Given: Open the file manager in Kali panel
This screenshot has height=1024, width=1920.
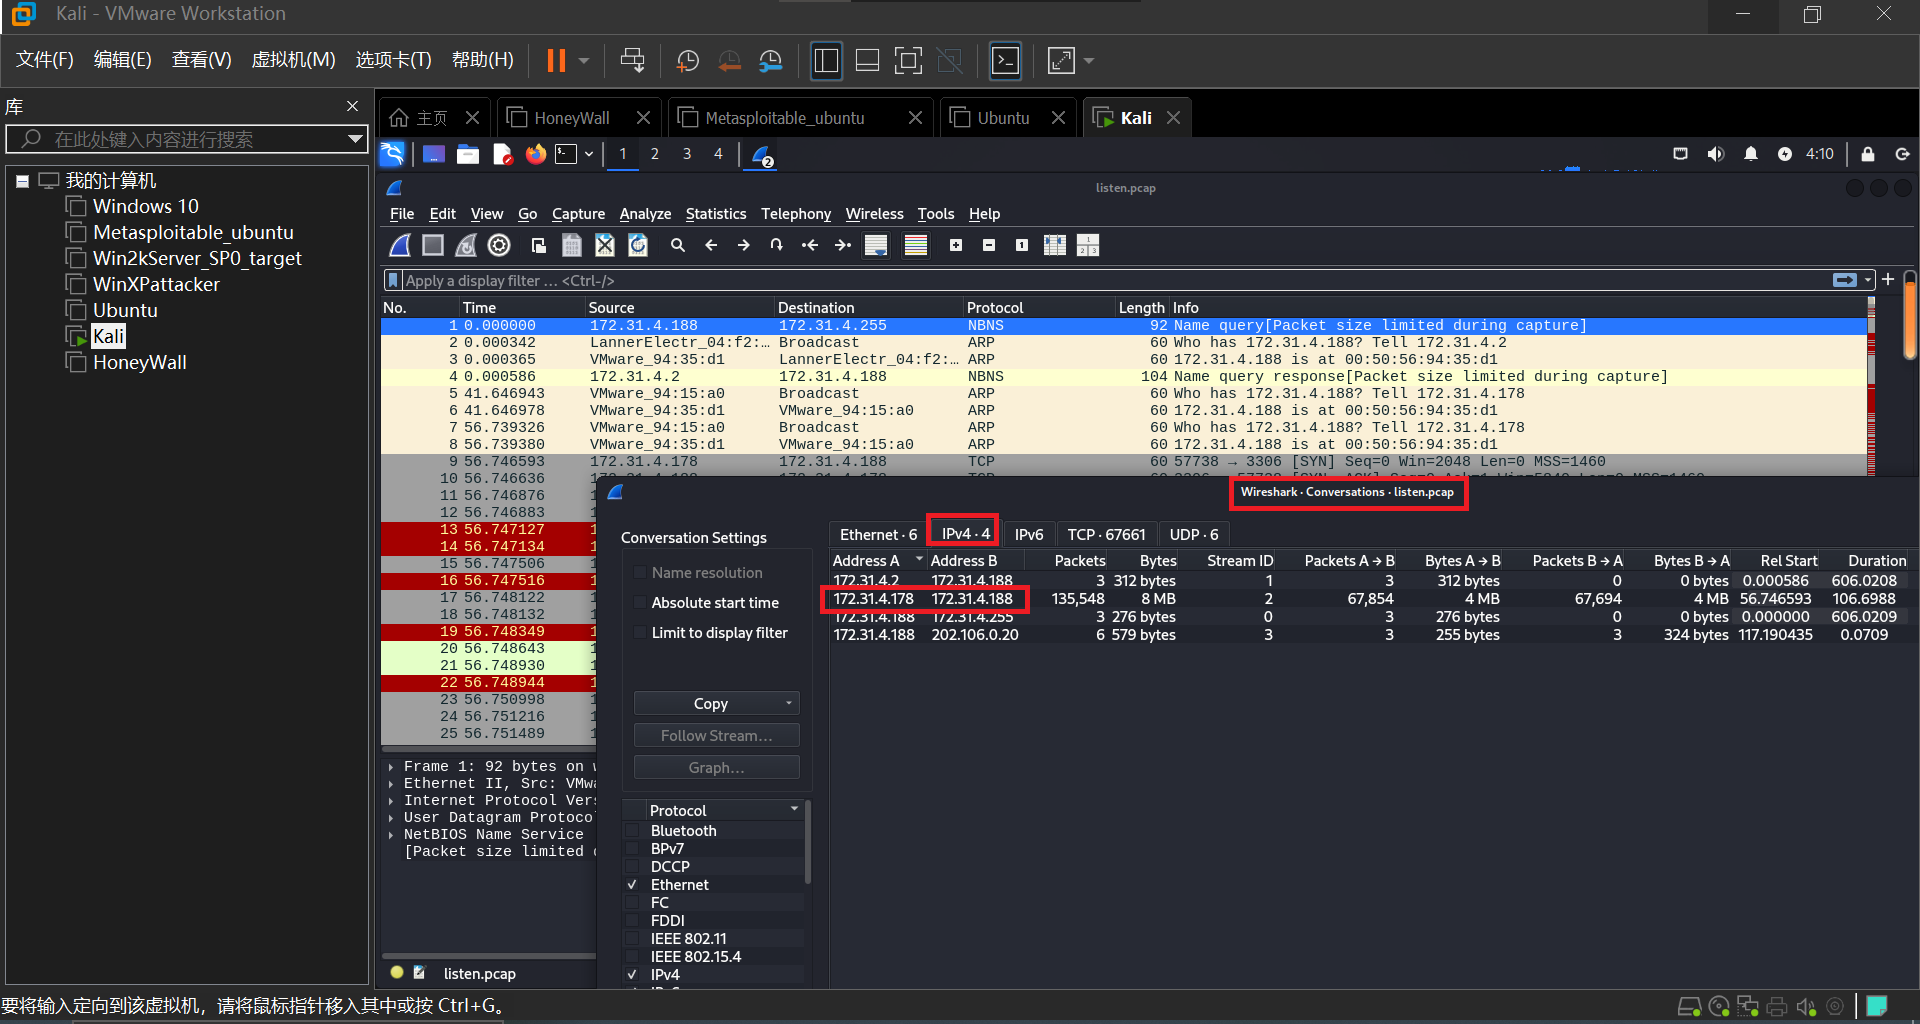Looking at the screenshot, I should 468,154.
